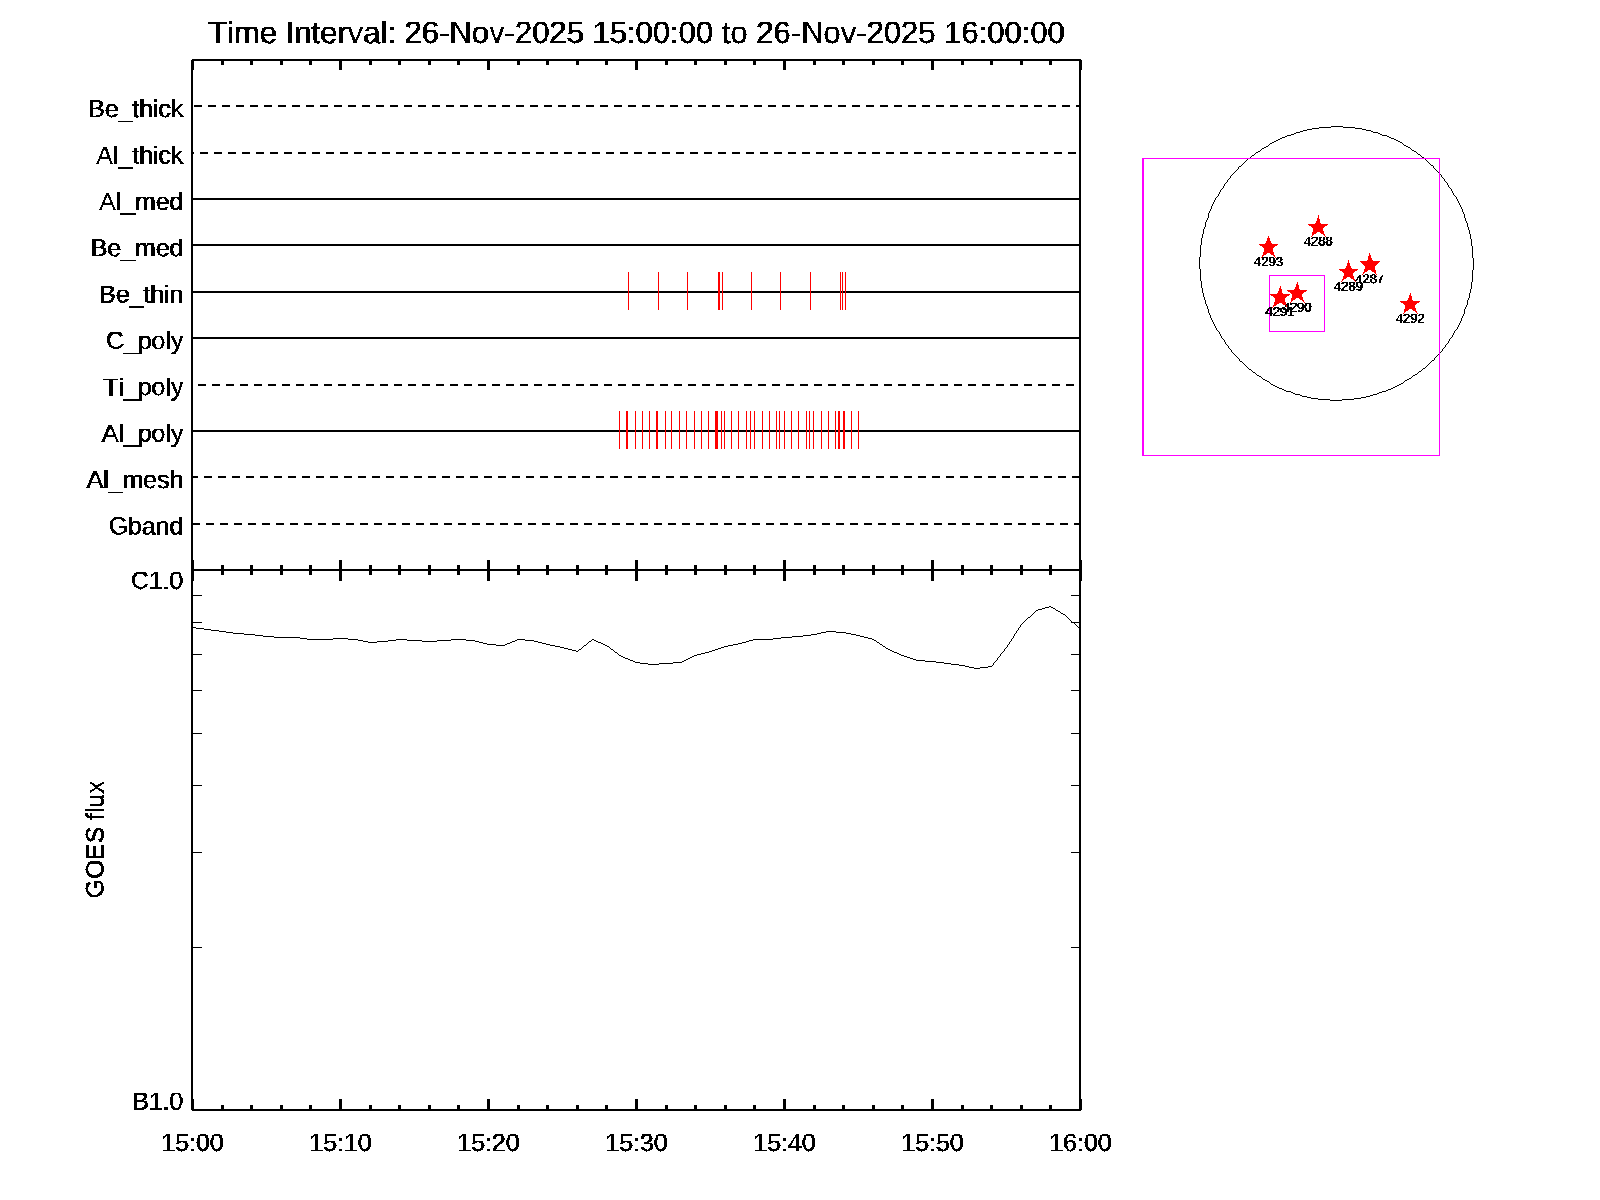This screenshot has height=1200, width=1600.
Task: Select the star marker for region 4292
Action: pos(1410,304)
